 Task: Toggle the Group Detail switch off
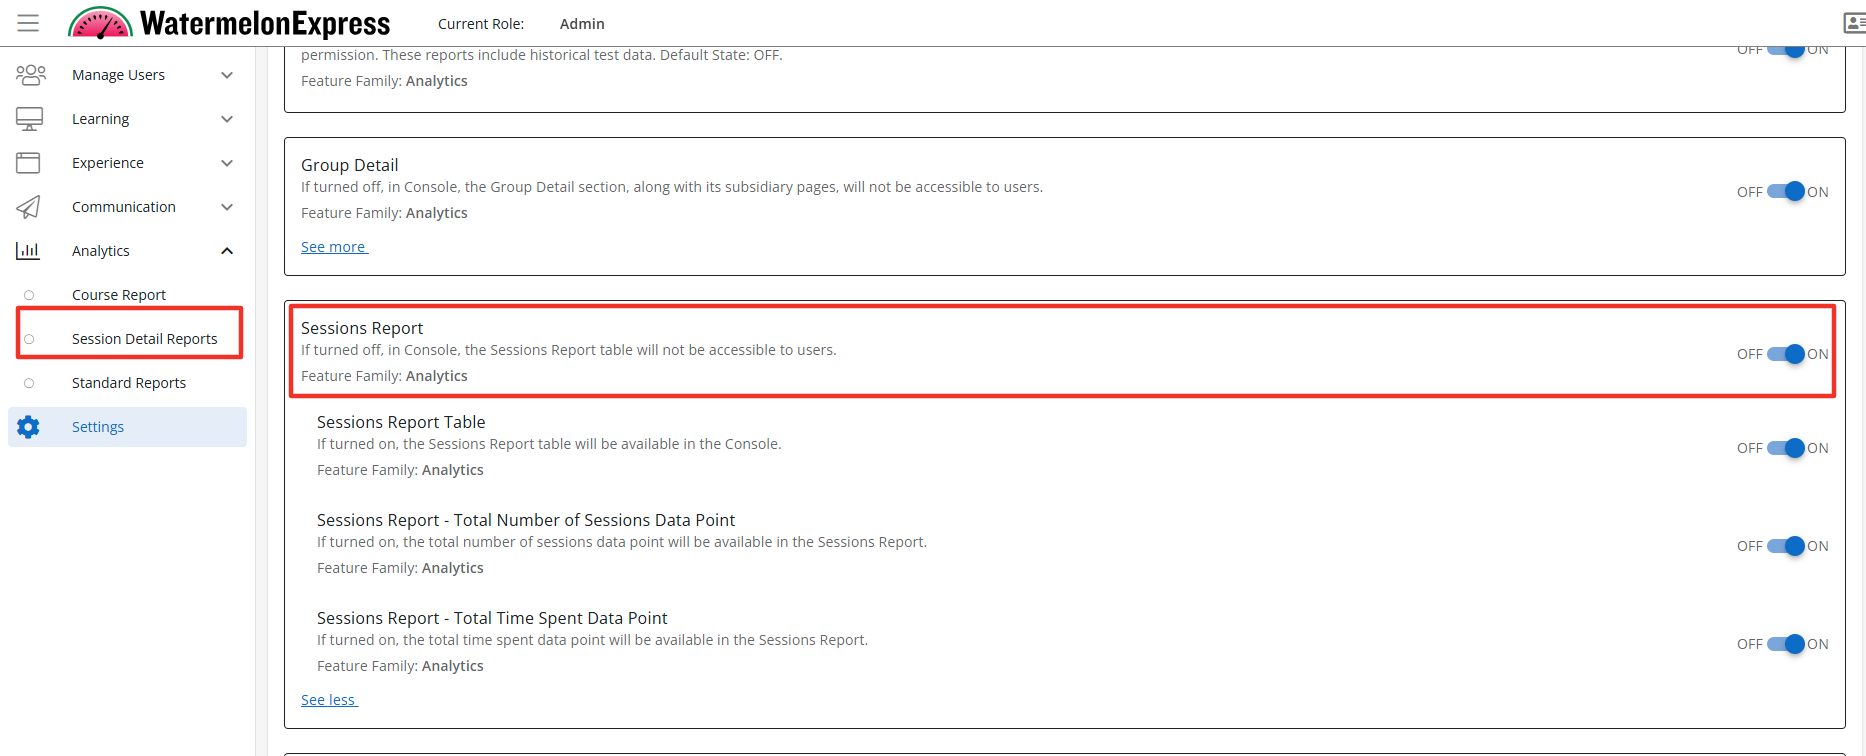point(1785,192)
